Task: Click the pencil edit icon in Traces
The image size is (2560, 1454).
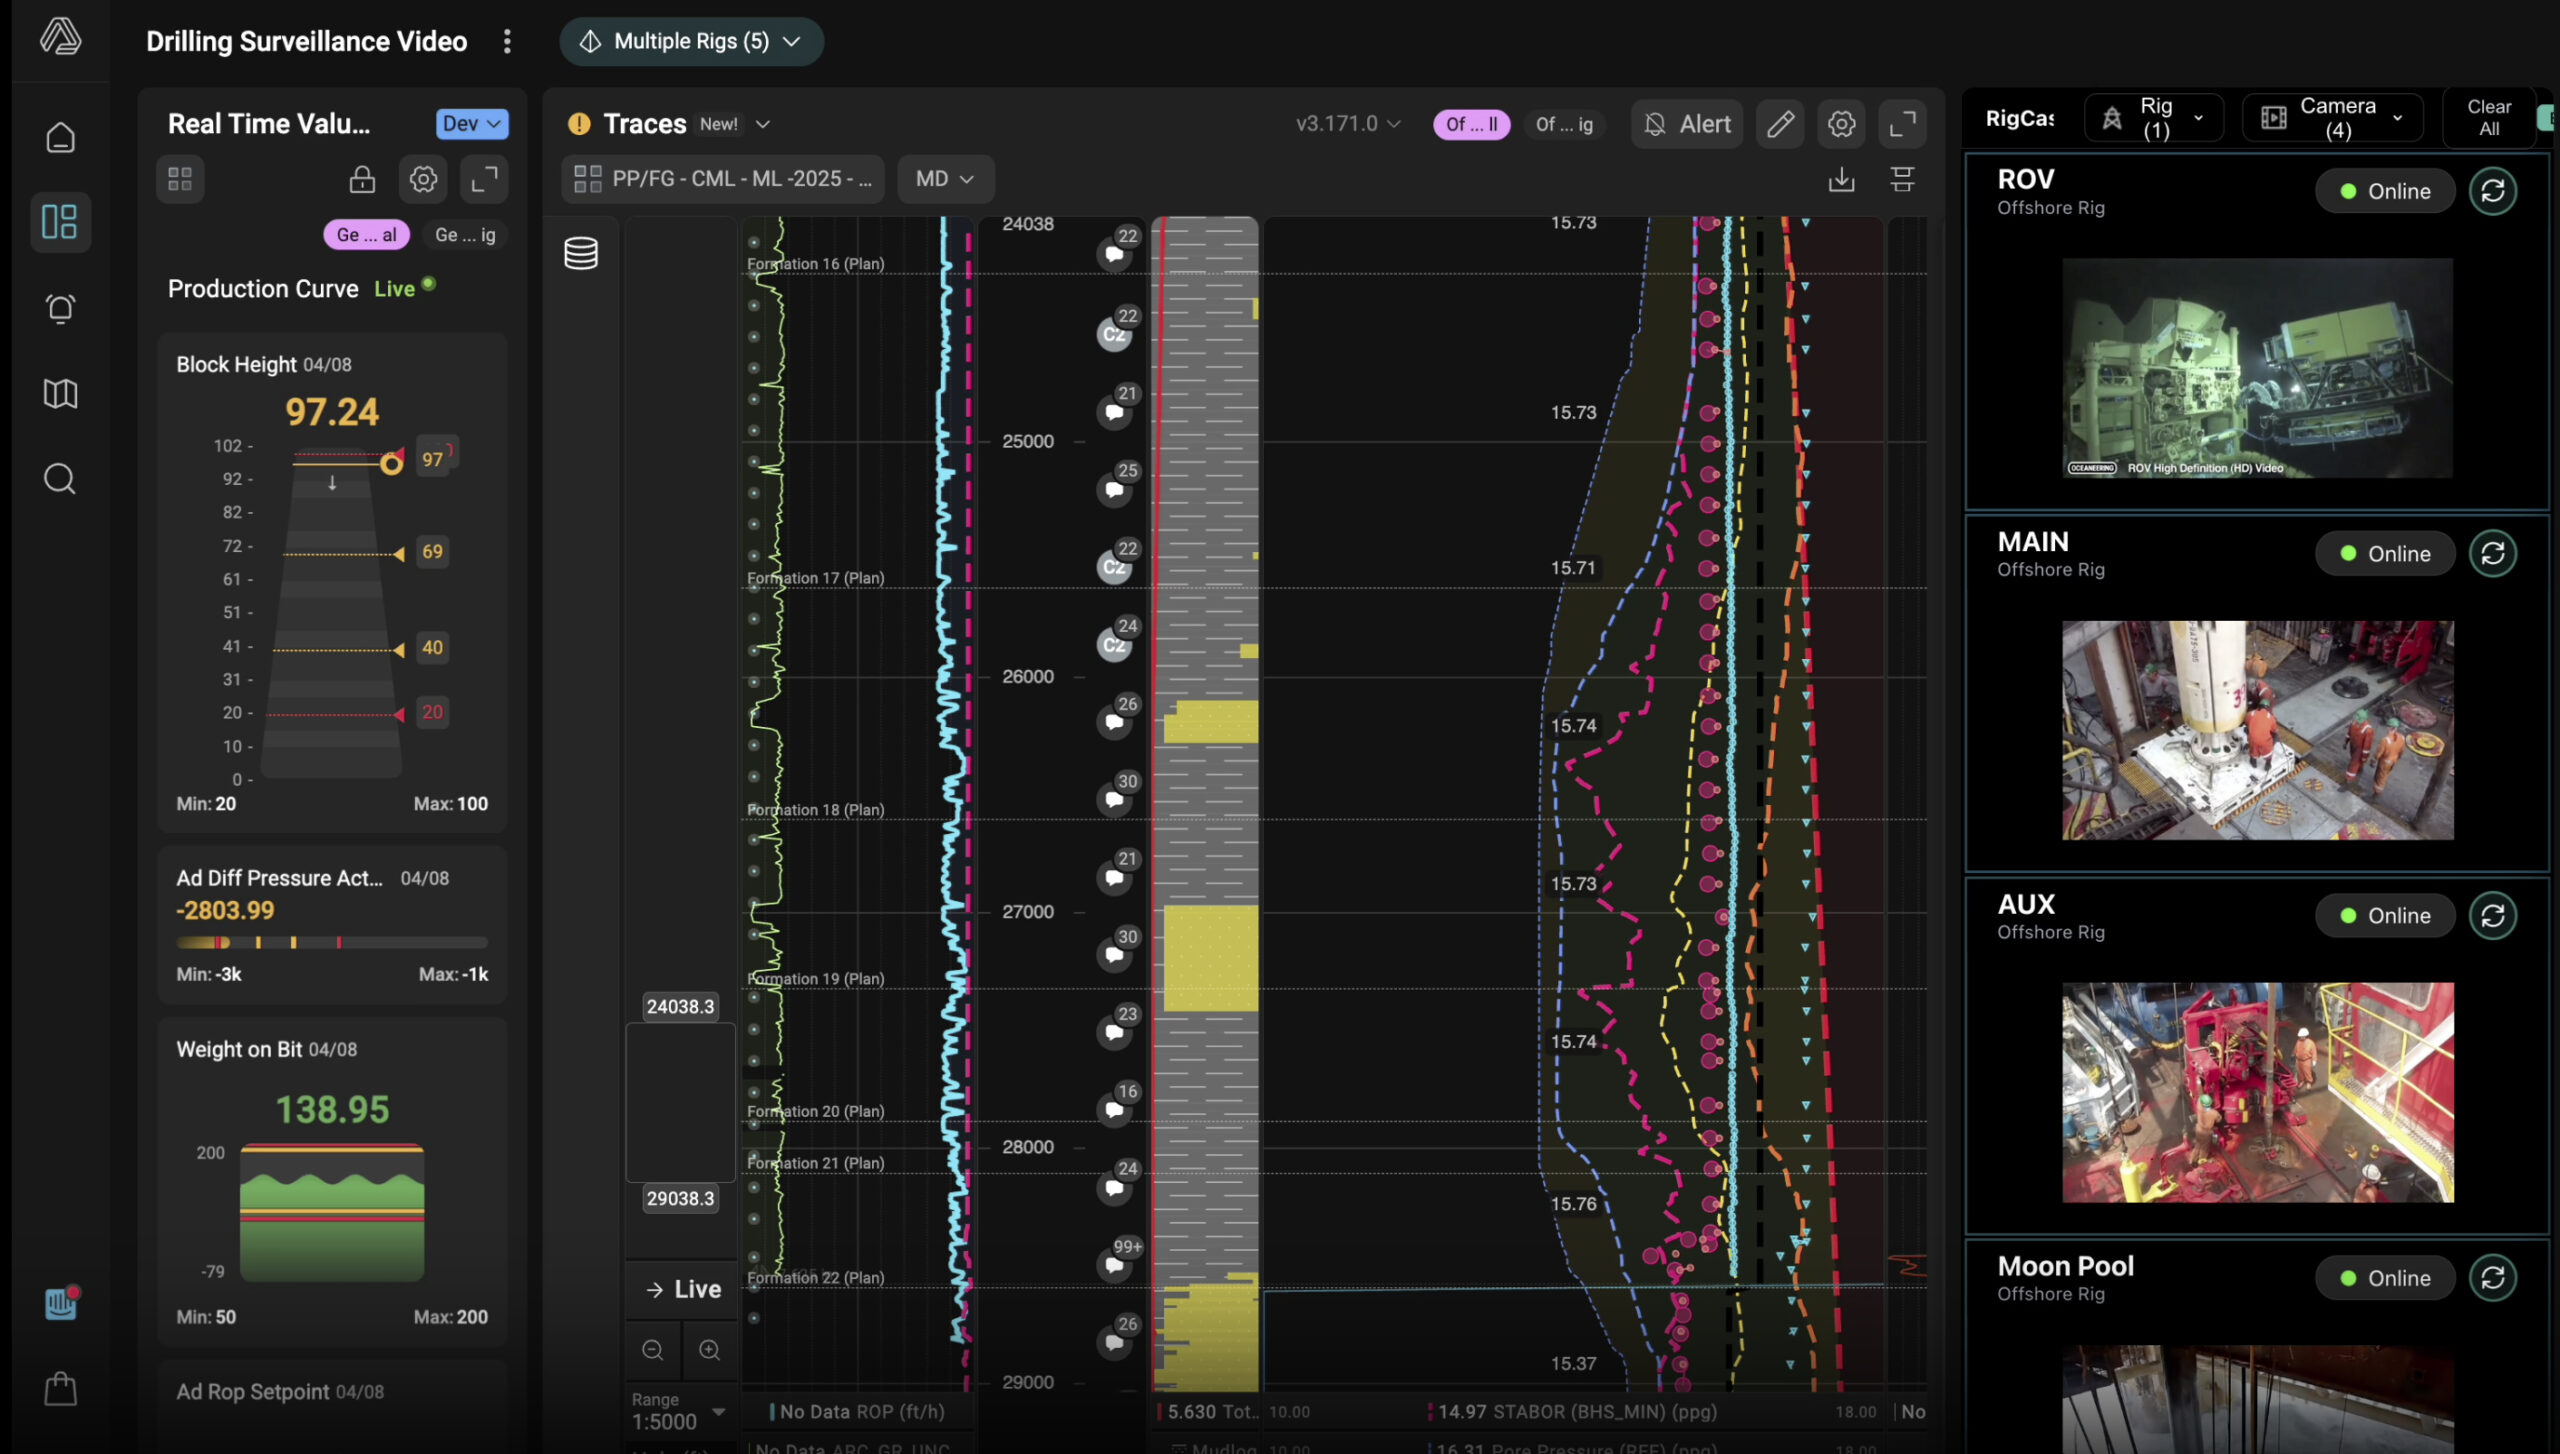Action: click(x=1780, y=124)
